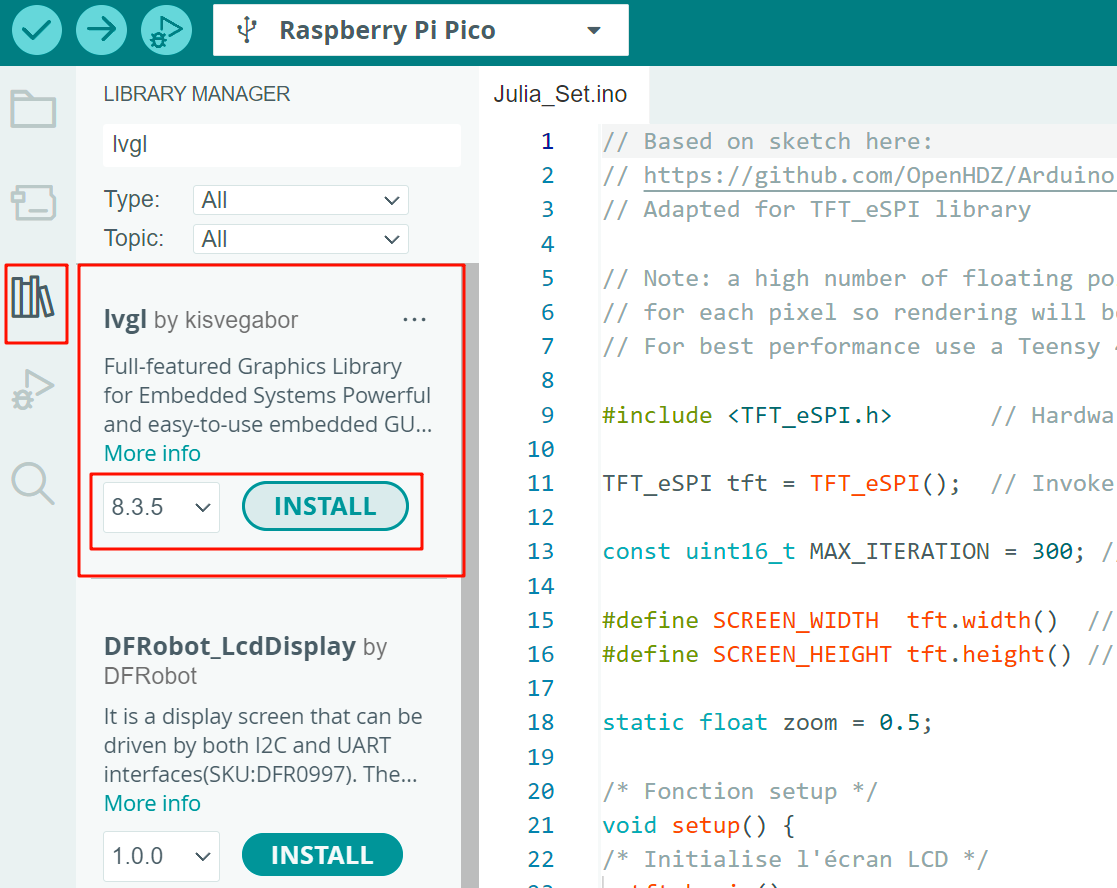Click the Upload arrow button
This screenshot has width=1117, height=888.
click(101, 30)
